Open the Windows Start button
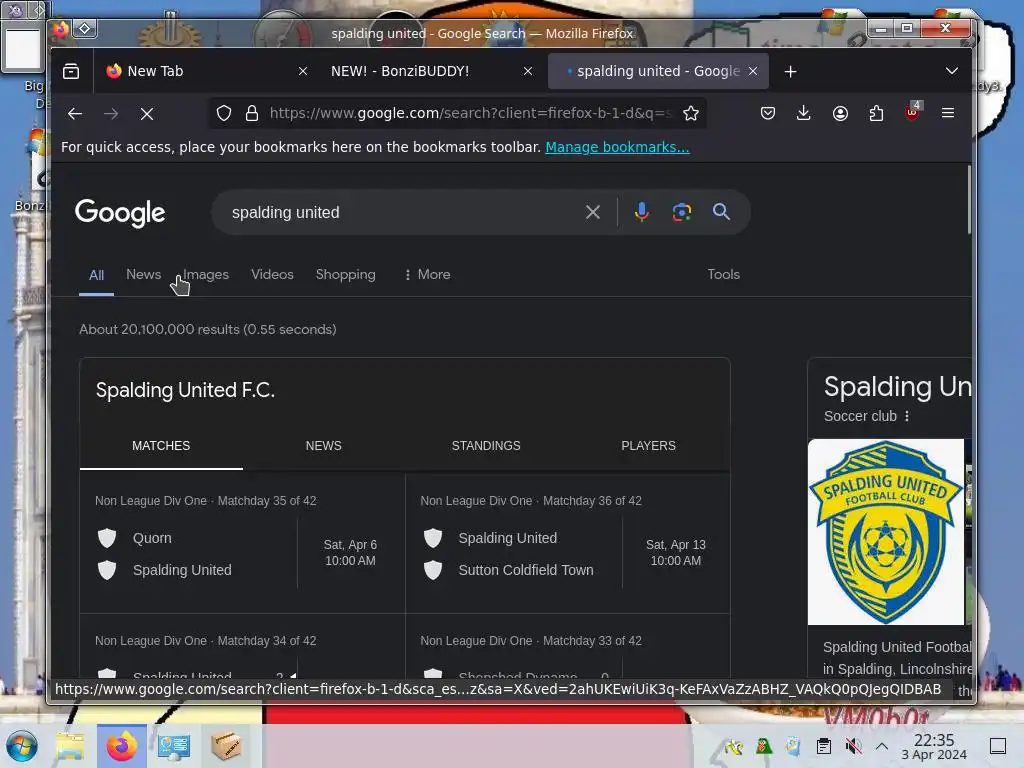 click(x=22, y=746)
